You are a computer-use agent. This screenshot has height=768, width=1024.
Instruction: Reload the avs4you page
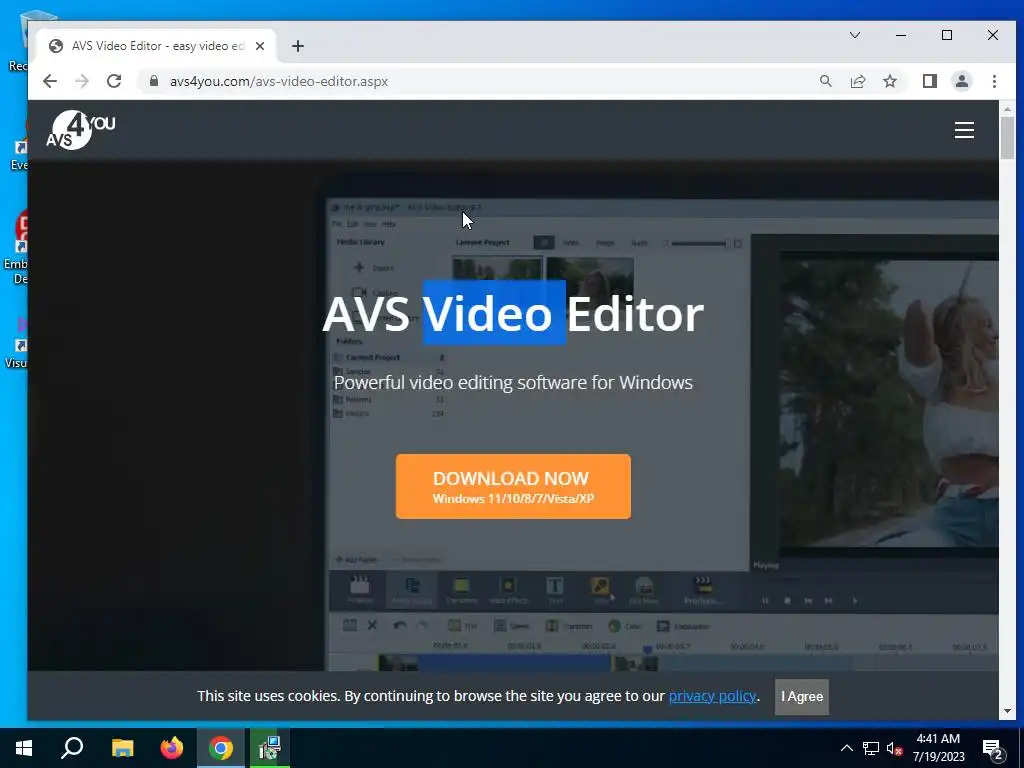(x=114, y=81)
